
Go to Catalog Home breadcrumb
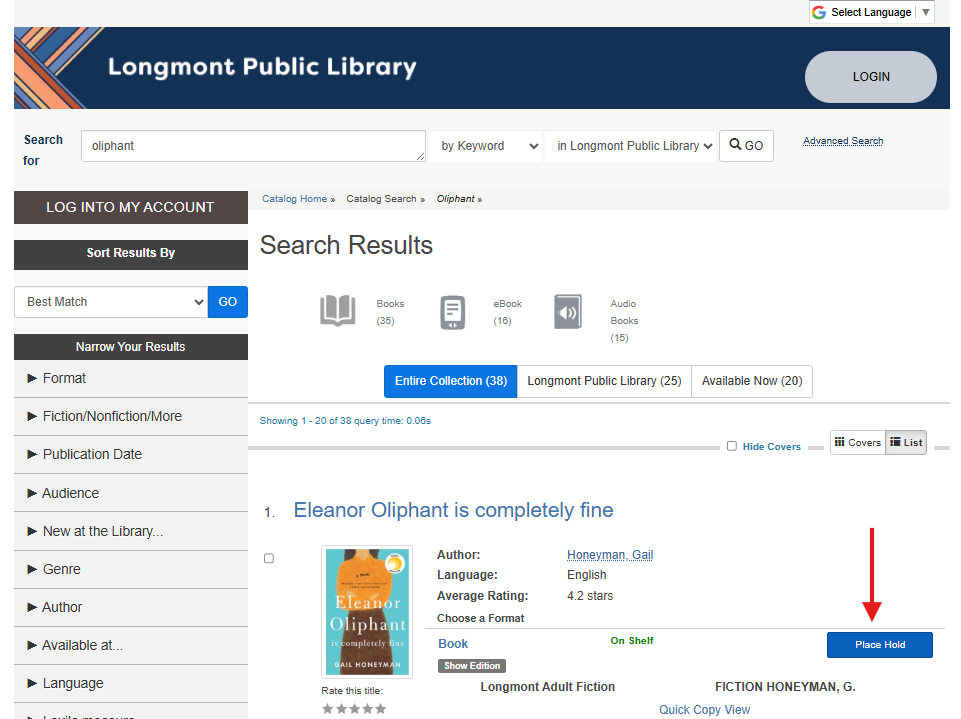pyautogui.click(x=294, y=199)
